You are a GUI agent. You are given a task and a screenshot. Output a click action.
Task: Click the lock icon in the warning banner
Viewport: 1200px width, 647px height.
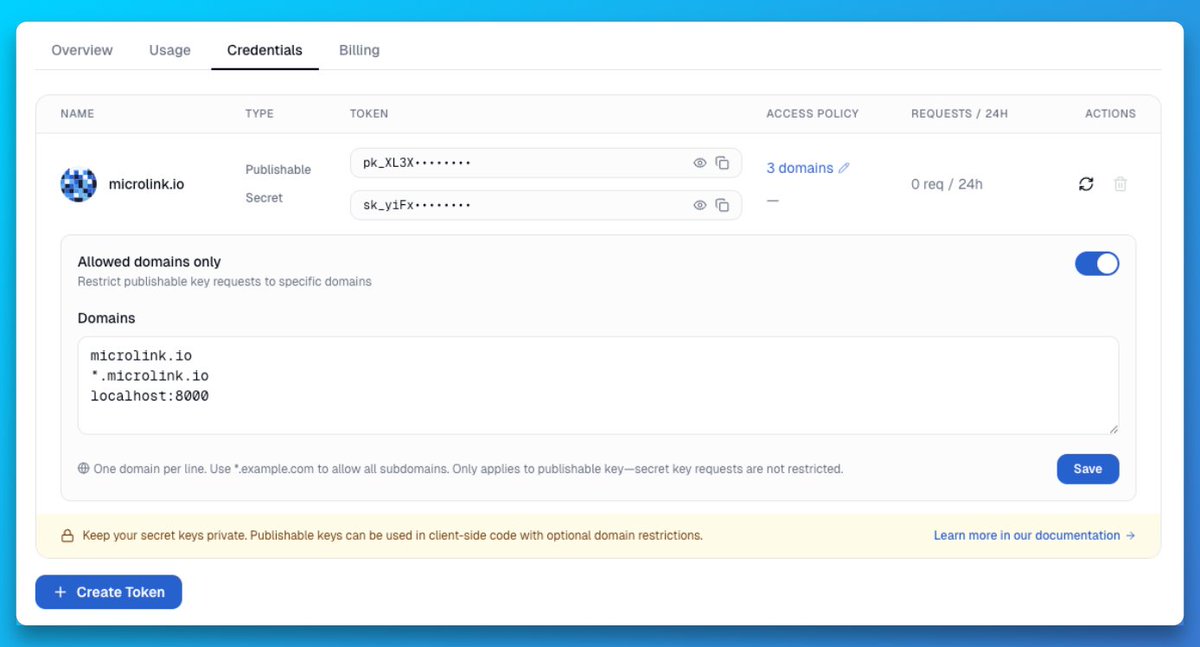pos(68,536)
